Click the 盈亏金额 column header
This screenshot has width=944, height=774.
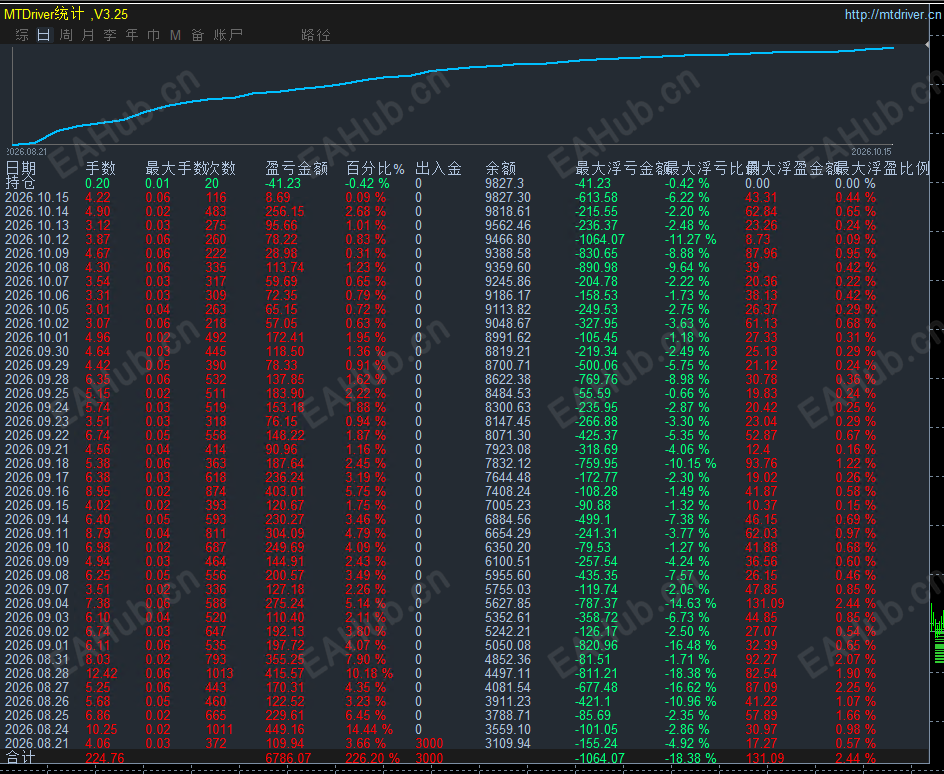tap(297, 168)
